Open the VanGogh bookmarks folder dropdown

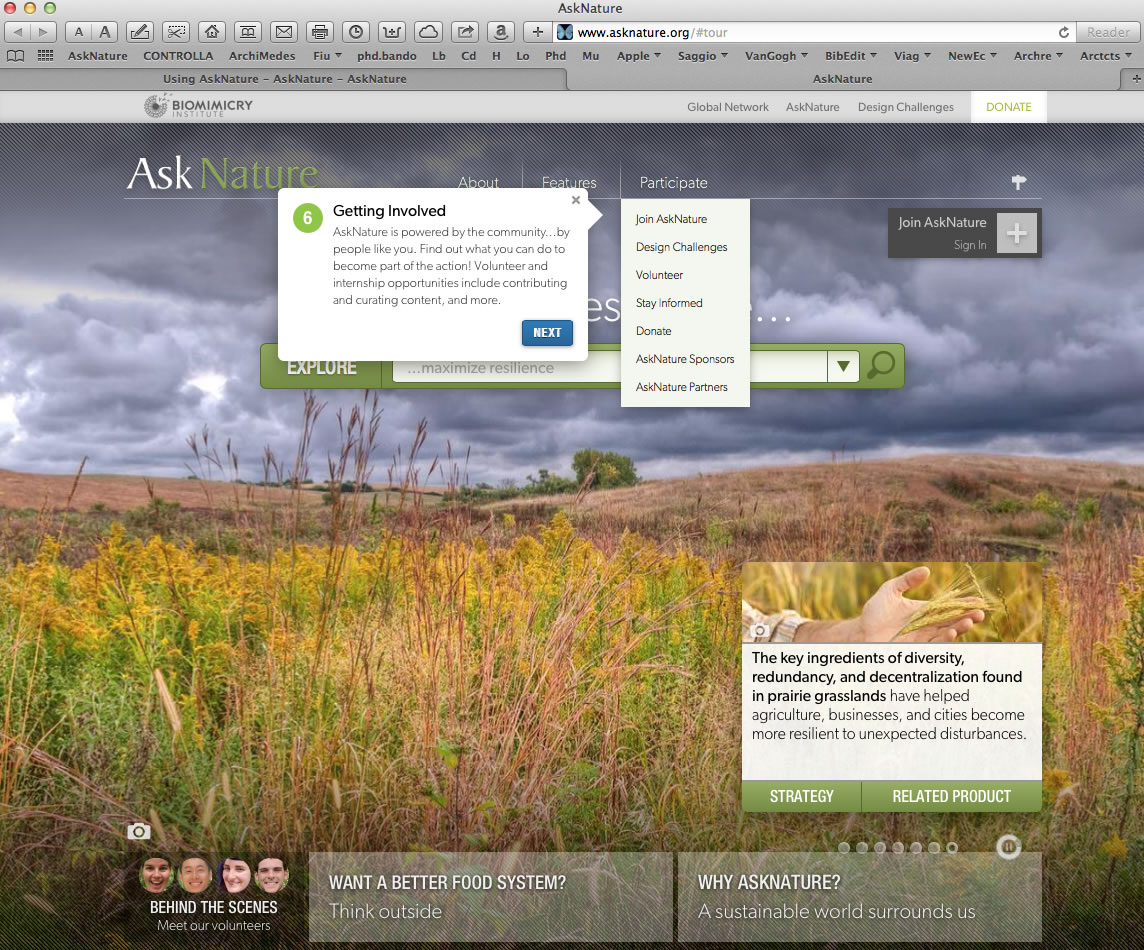[776, 56]
